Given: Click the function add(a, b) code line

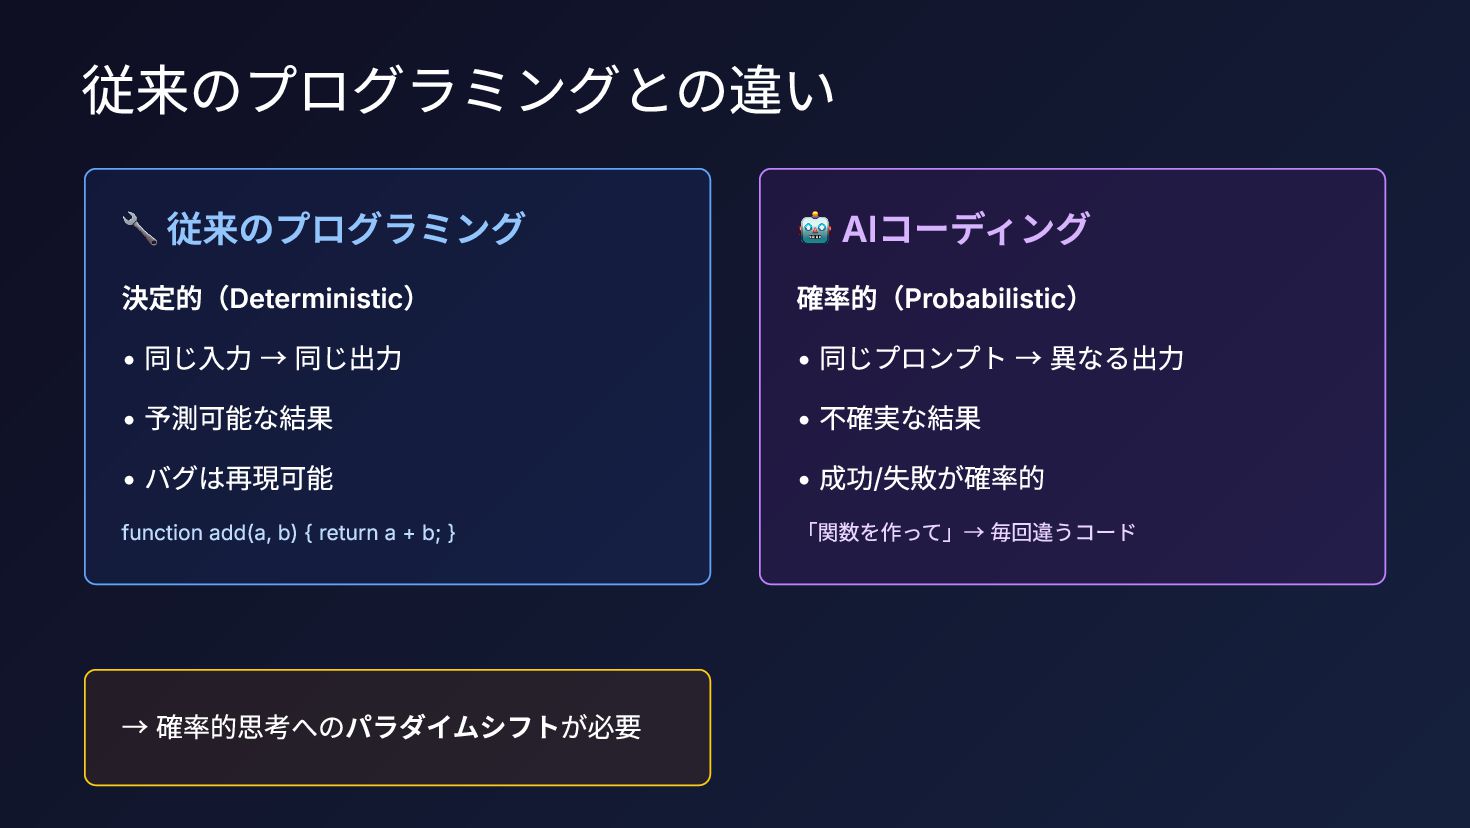Looking at the screenshot, I should pyautogui.click(x=288, y=533).
